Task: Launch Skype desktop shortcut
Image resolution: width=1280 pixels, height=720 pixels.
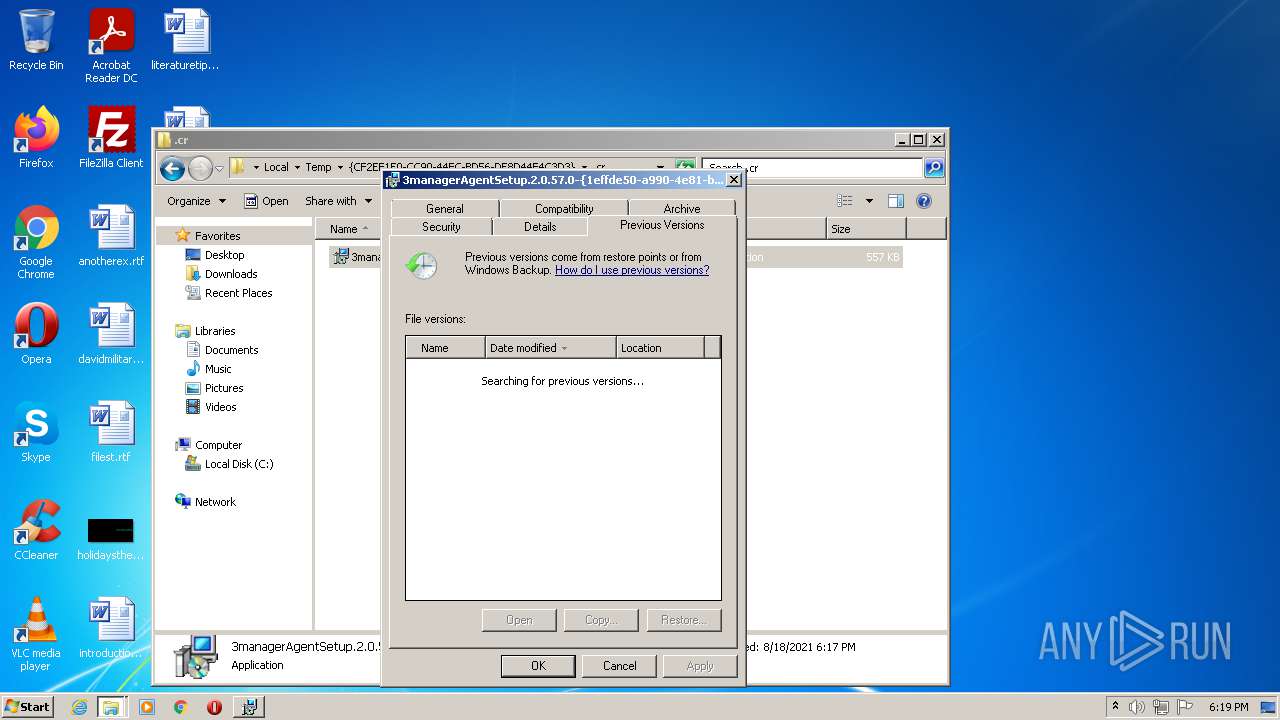Action: coord(36,432)
